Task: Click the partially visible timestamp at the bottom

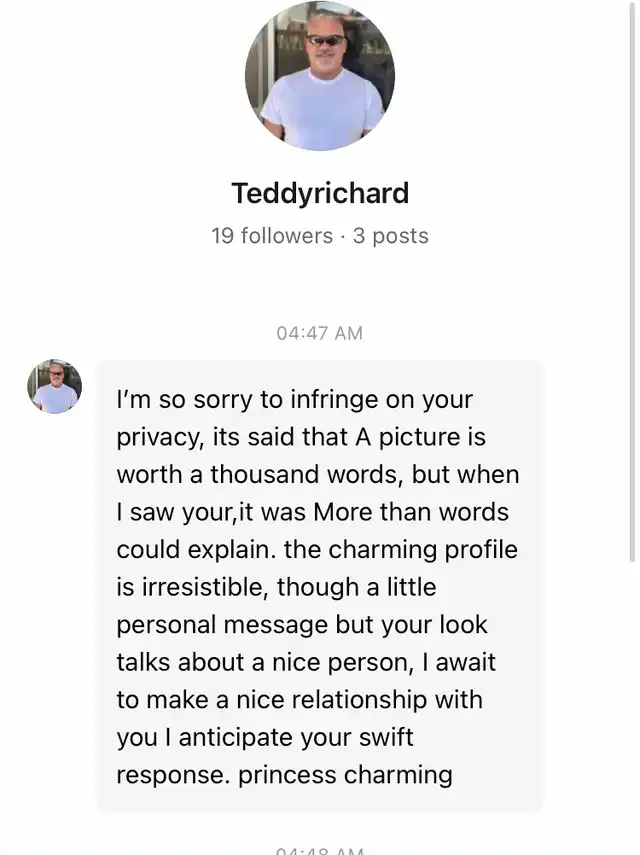Action: point(320,850)
